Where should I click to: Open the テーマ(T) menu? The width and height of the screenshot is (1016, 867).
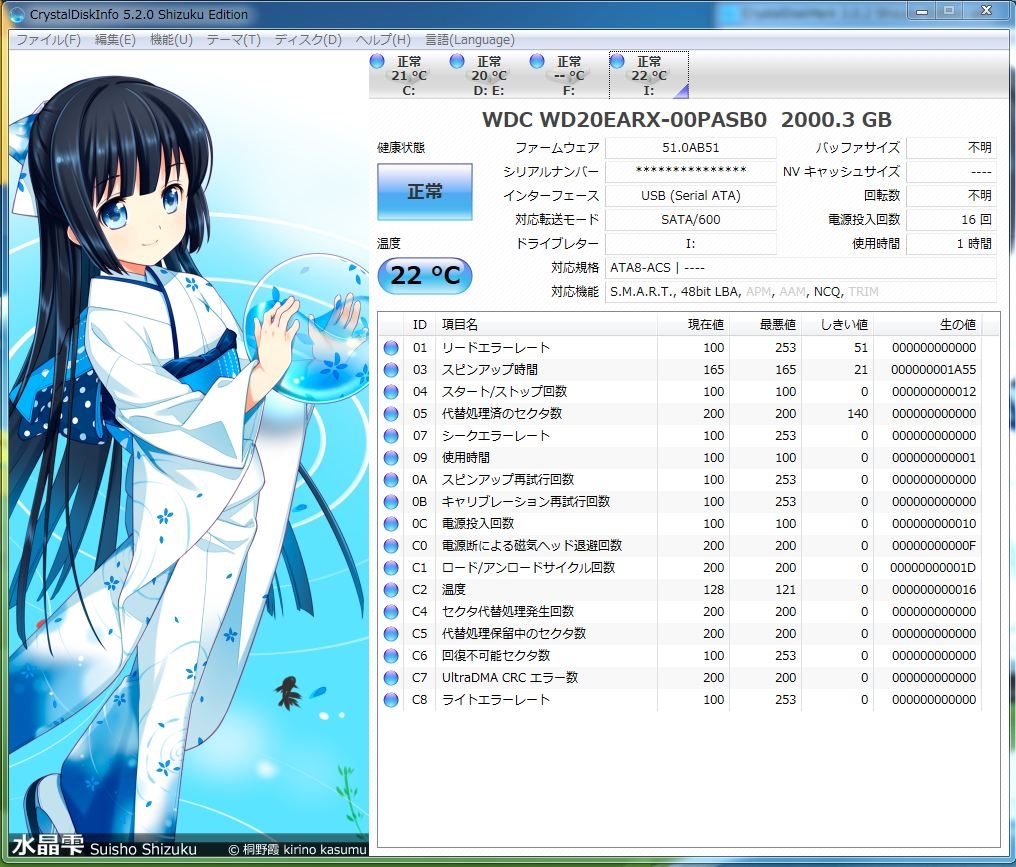[x=233, y=40]
